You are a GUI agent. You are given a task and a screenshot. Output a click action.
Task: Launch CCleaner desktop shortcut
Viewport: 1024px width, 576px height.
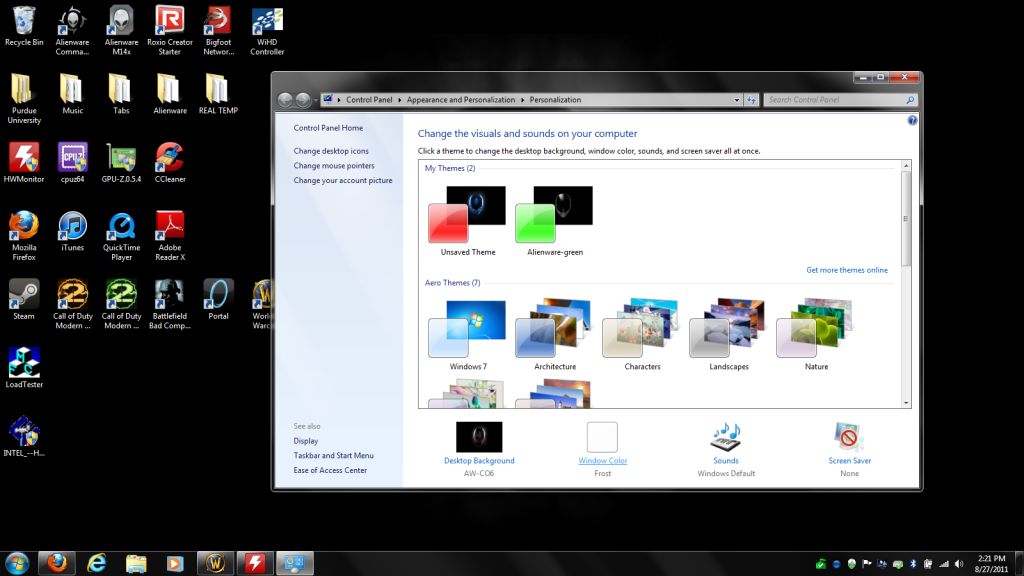click(x=170, y=163)
